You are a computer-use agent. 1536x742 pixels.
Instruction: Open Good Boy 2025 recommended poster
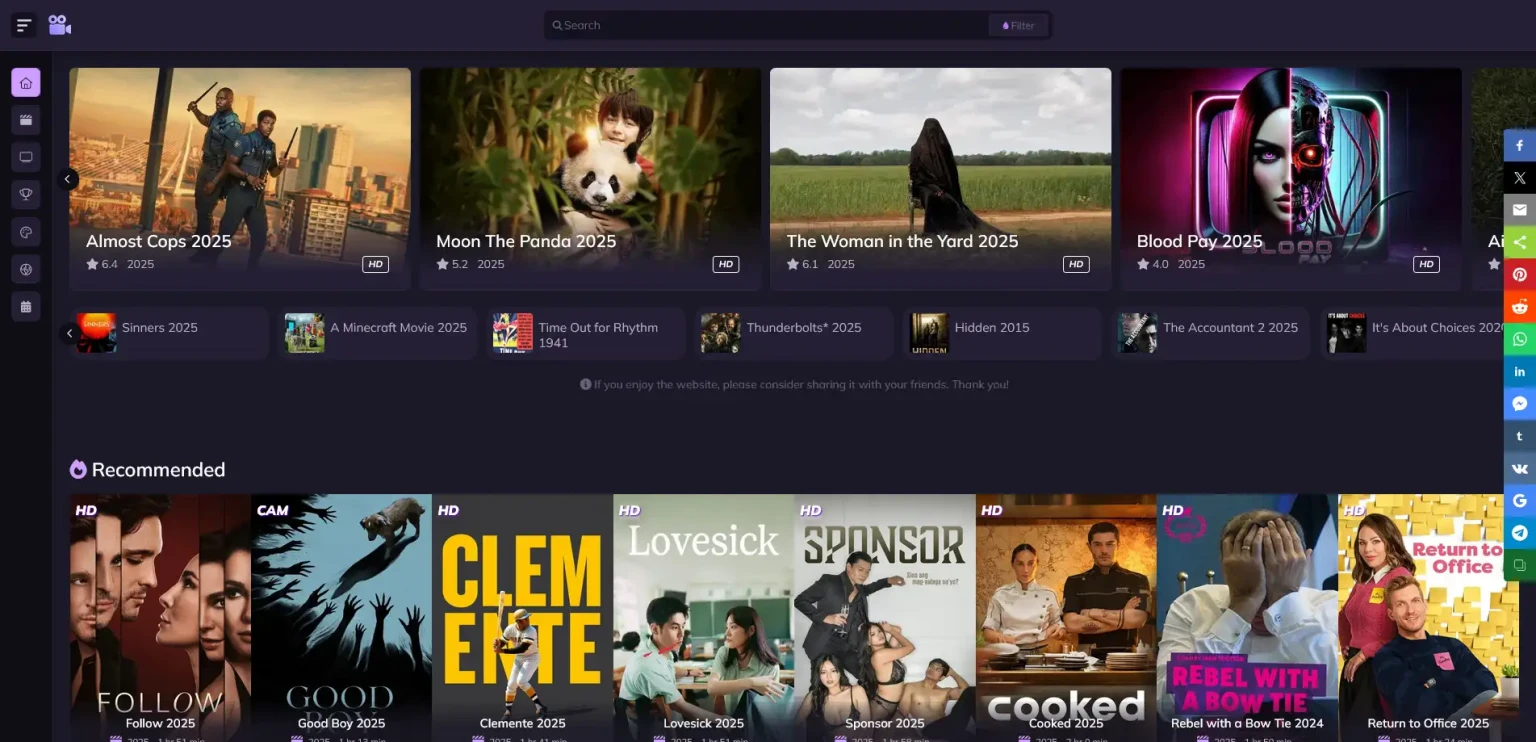(x=341, y=618)
